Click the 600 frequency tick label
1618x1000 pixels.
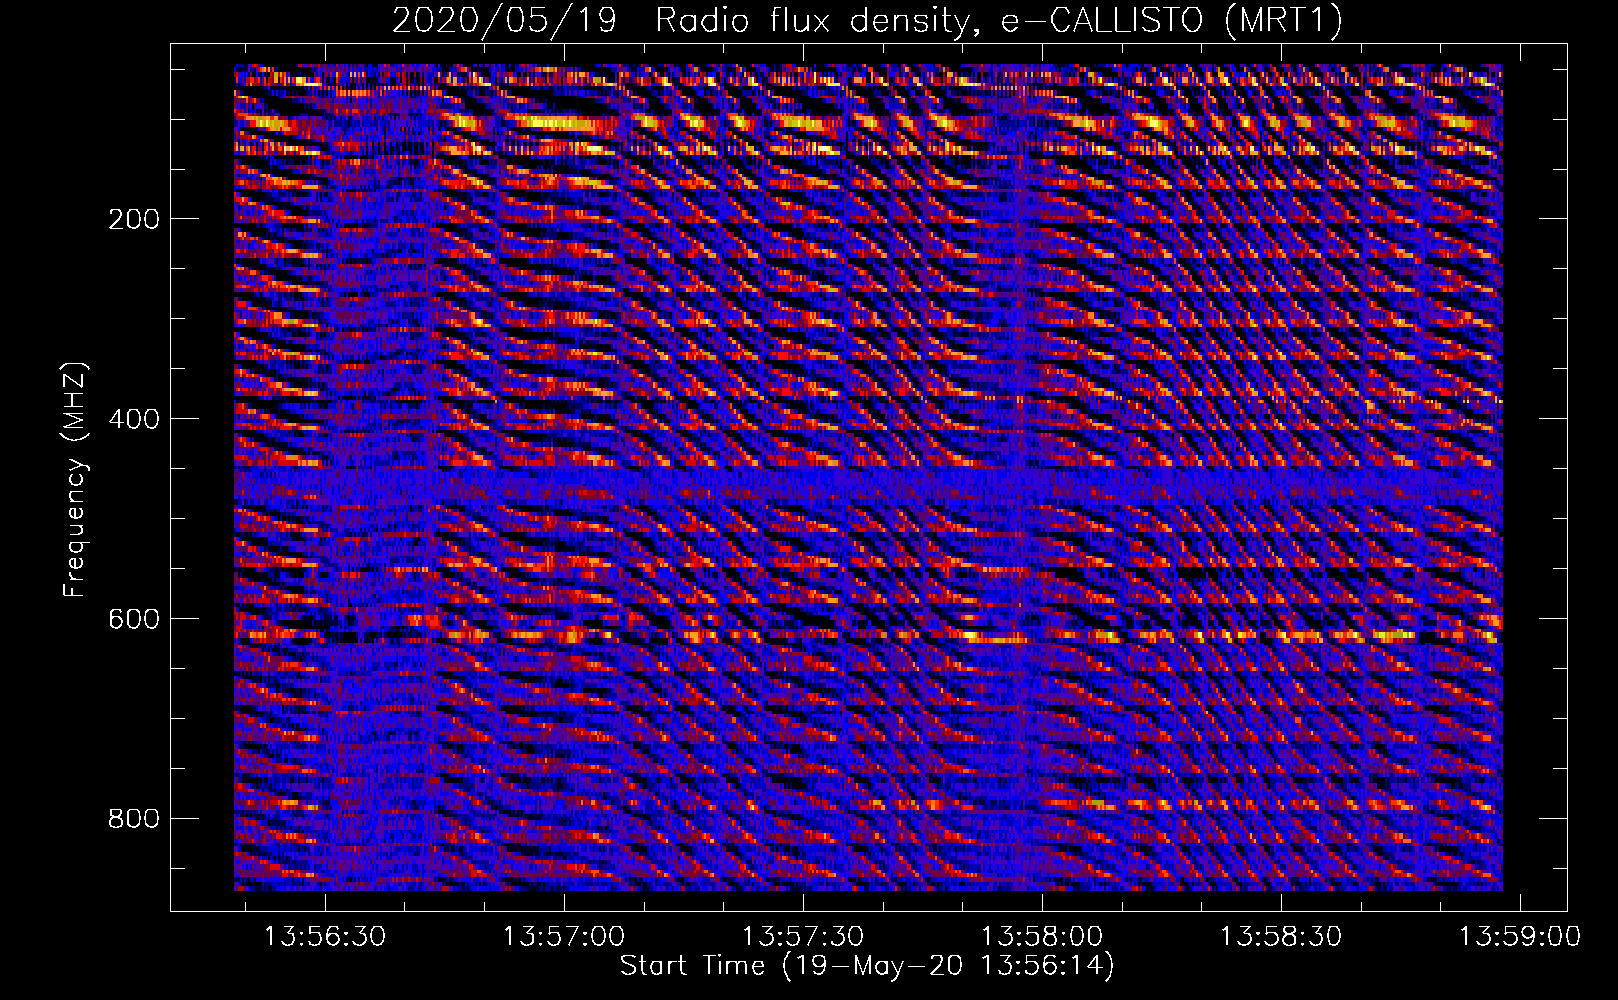(x=134, y=619)
